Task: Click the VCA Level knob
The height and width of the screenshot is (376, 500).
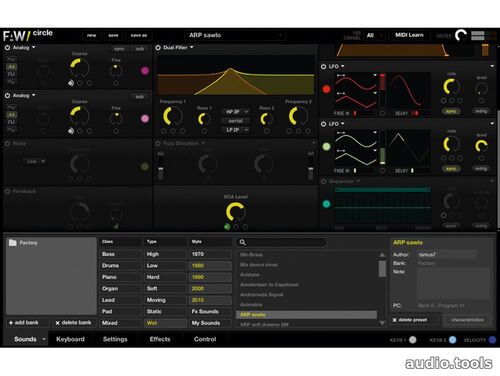Action: (235, 211)
